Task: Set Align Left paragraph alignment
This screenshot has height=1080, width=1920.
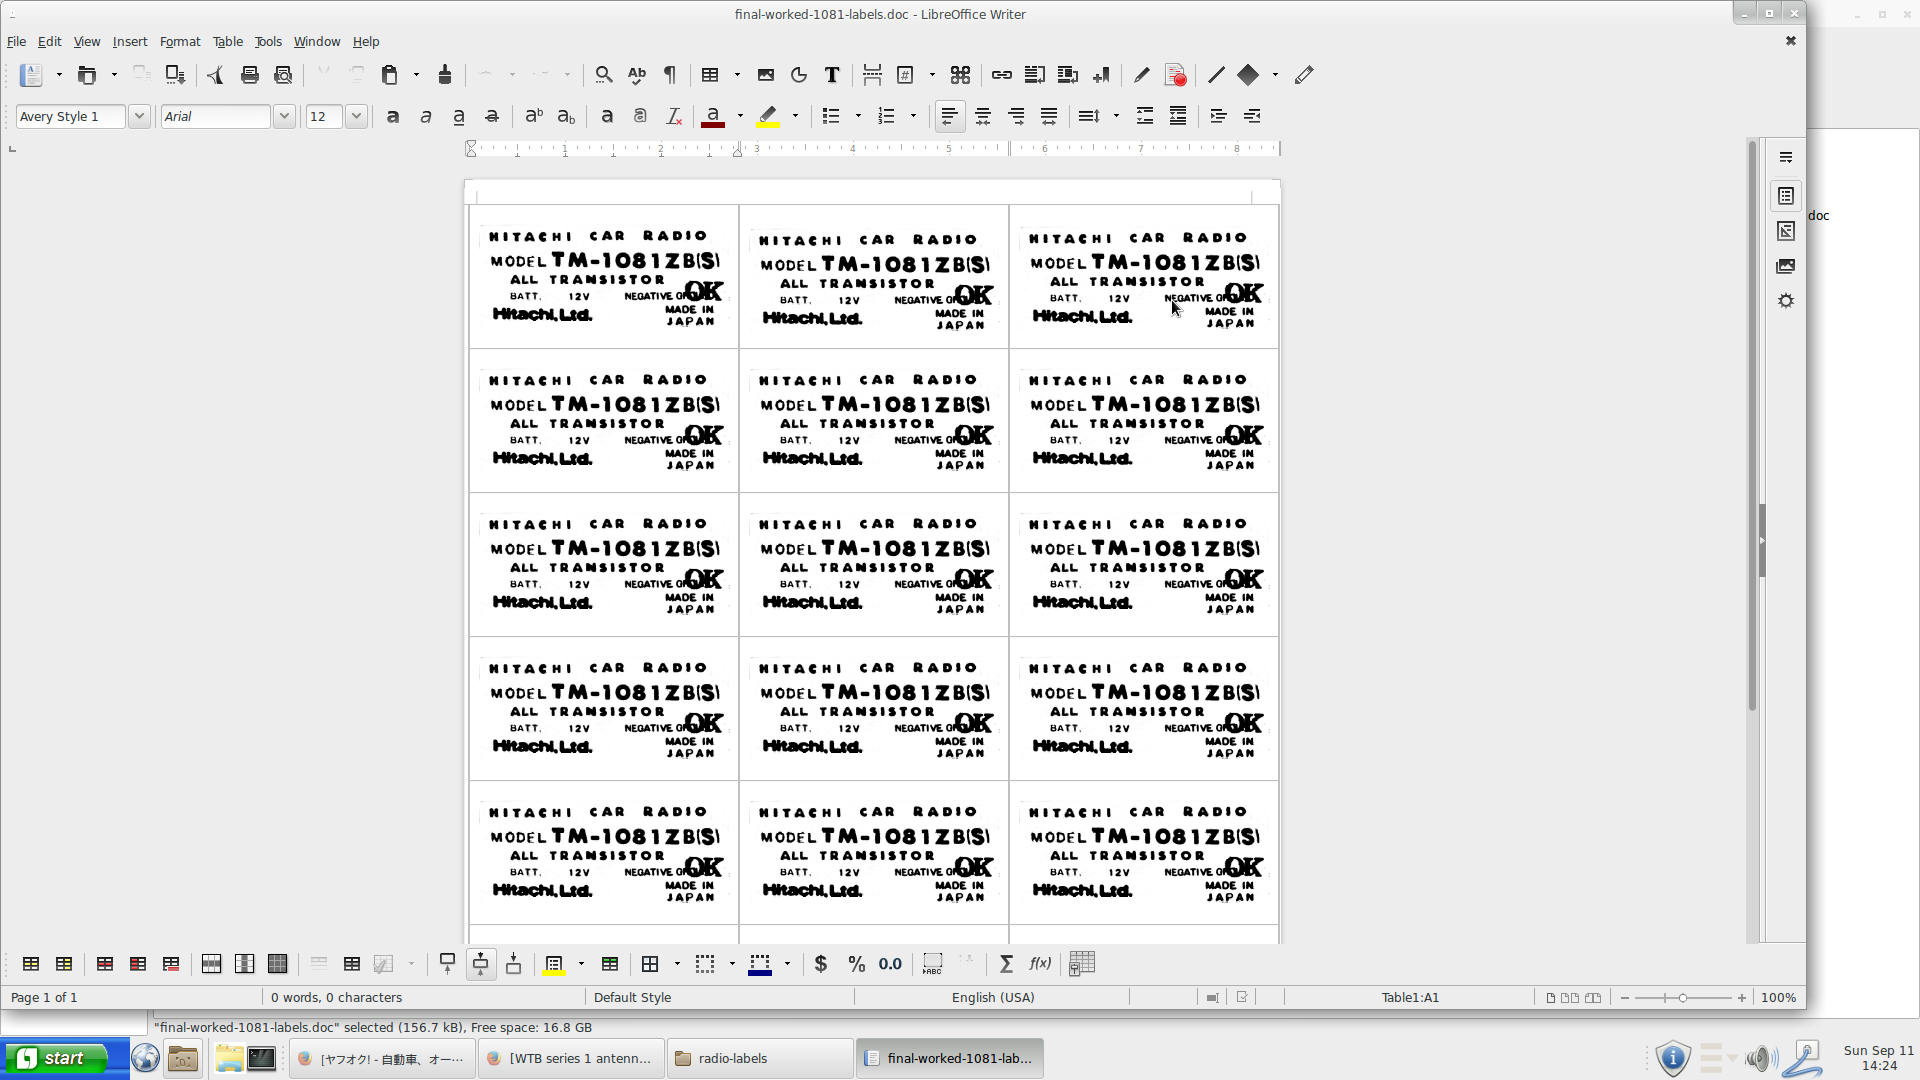Action: coord(950,117)
